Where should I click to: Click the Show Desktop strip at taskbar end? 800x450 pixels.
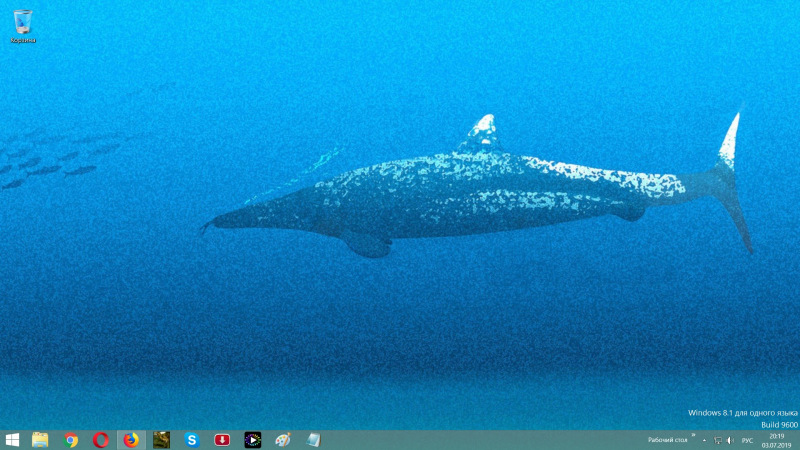coord(798,440)
